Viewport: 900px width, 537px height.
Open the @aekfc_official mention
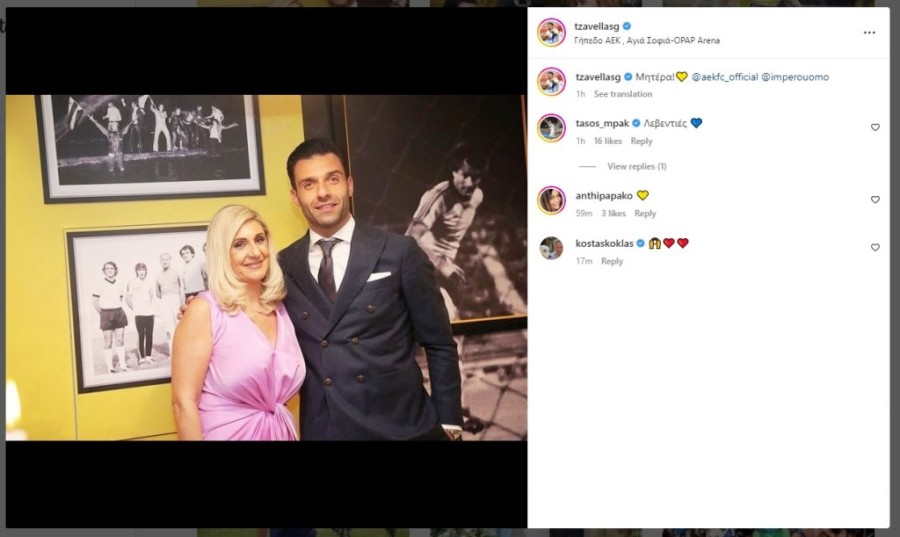point(724,77)
